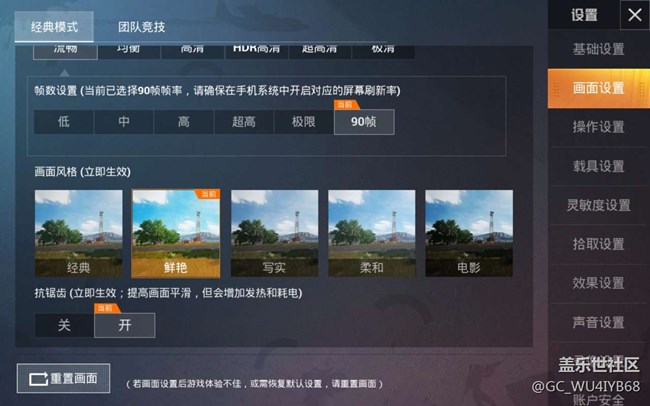The image size is (650, 406).
Task: Open 声音设置 sound settings
Action: tap(599, 322)
